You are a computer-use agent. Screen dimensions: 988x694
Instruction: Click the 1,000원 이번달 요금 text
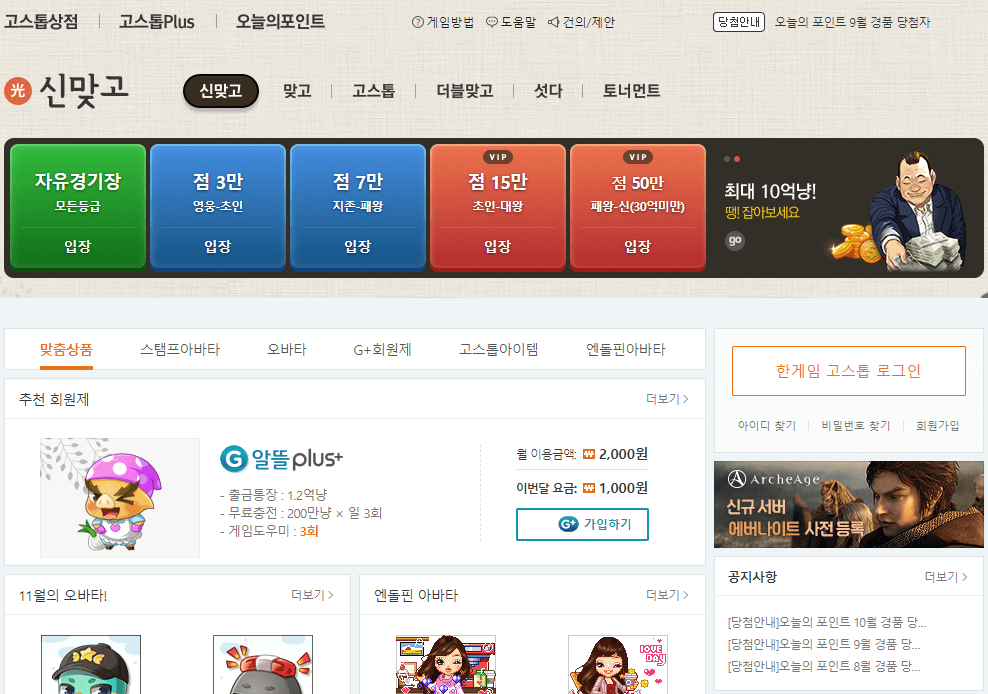coord(623,488)
